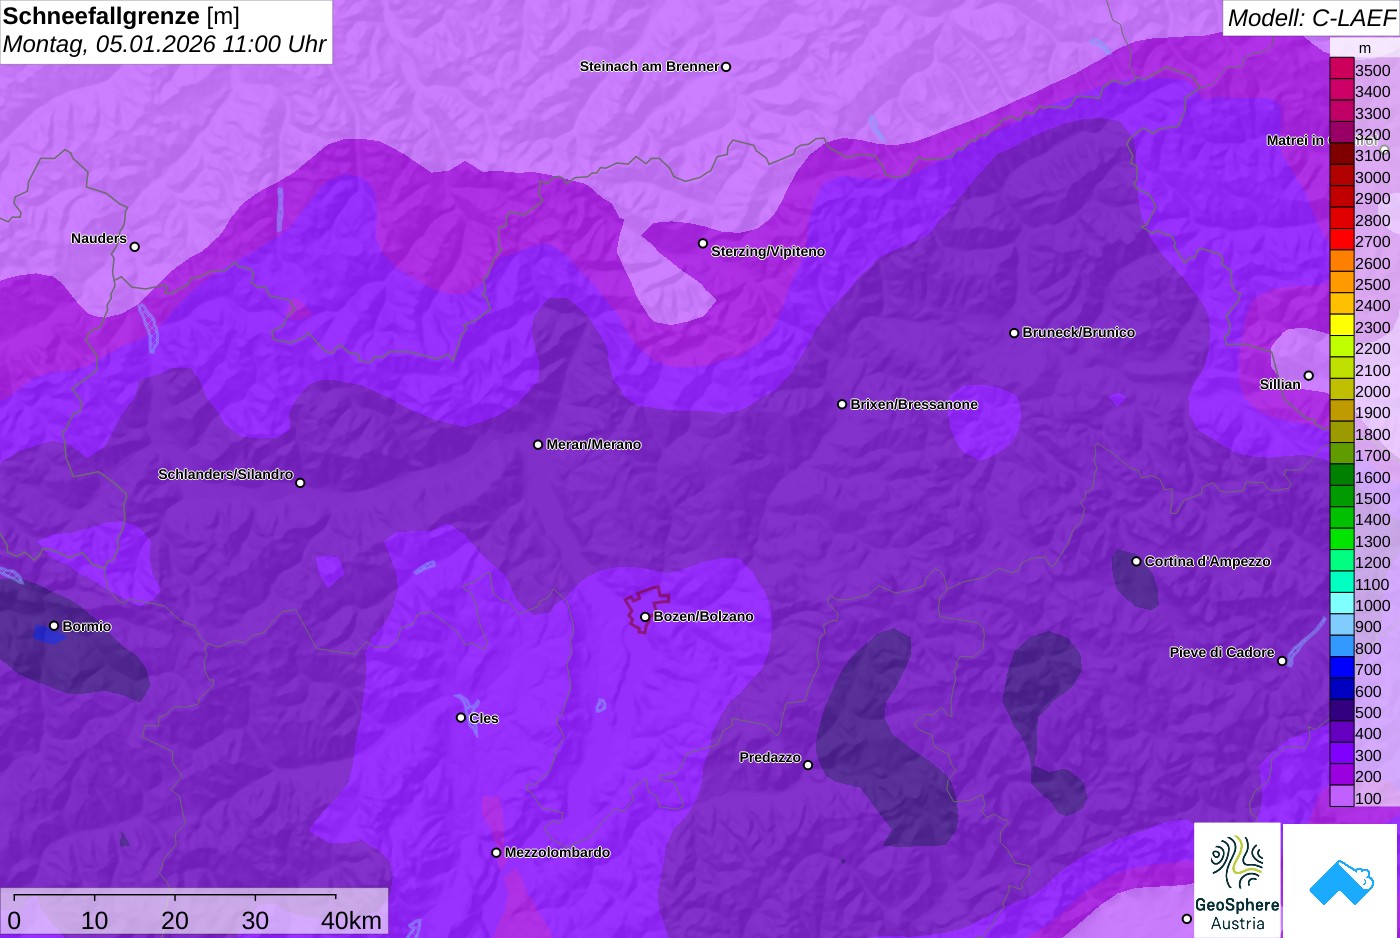Click the Modell: C-LAEF label
1400x938 pixels.
click(x=1311, y=17)
